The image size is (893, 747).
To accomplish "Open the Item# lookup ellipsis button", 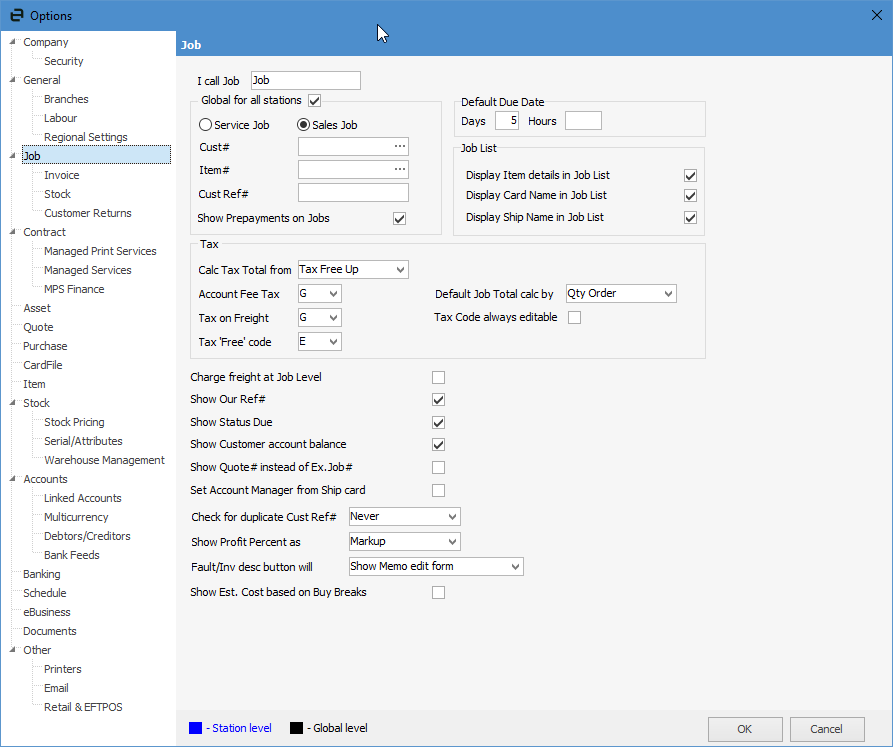I will [400, 170].
